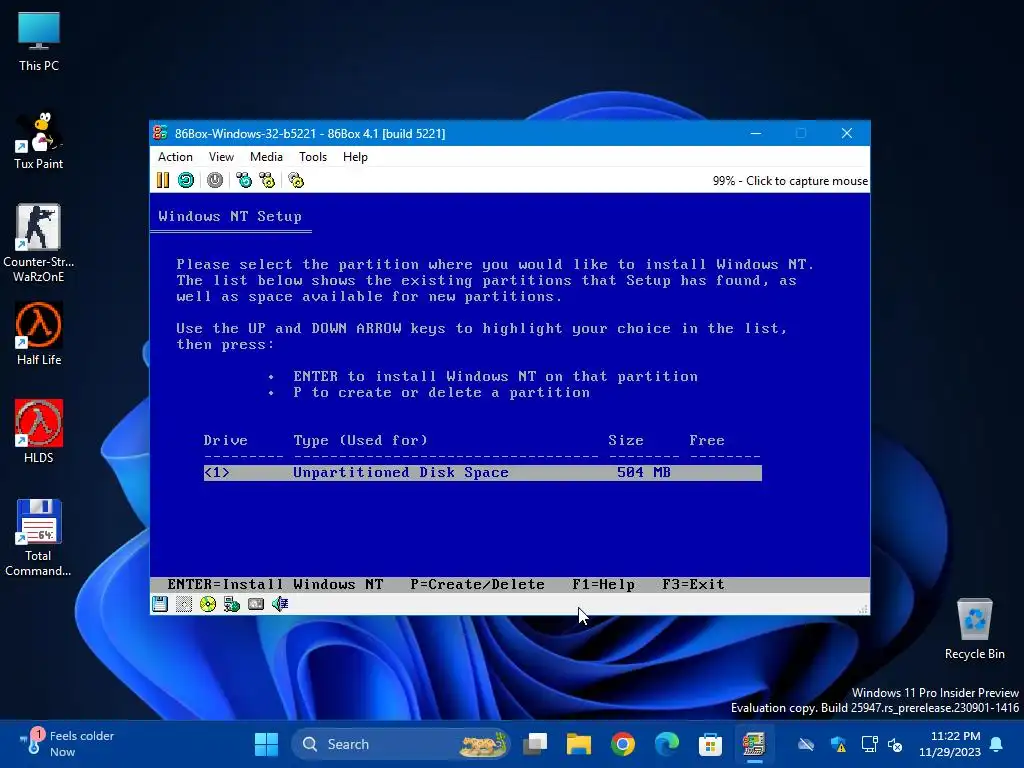The image size is (1024, 768).
Task: Click the 86Box taskbar button
Action: pos(754,744)
